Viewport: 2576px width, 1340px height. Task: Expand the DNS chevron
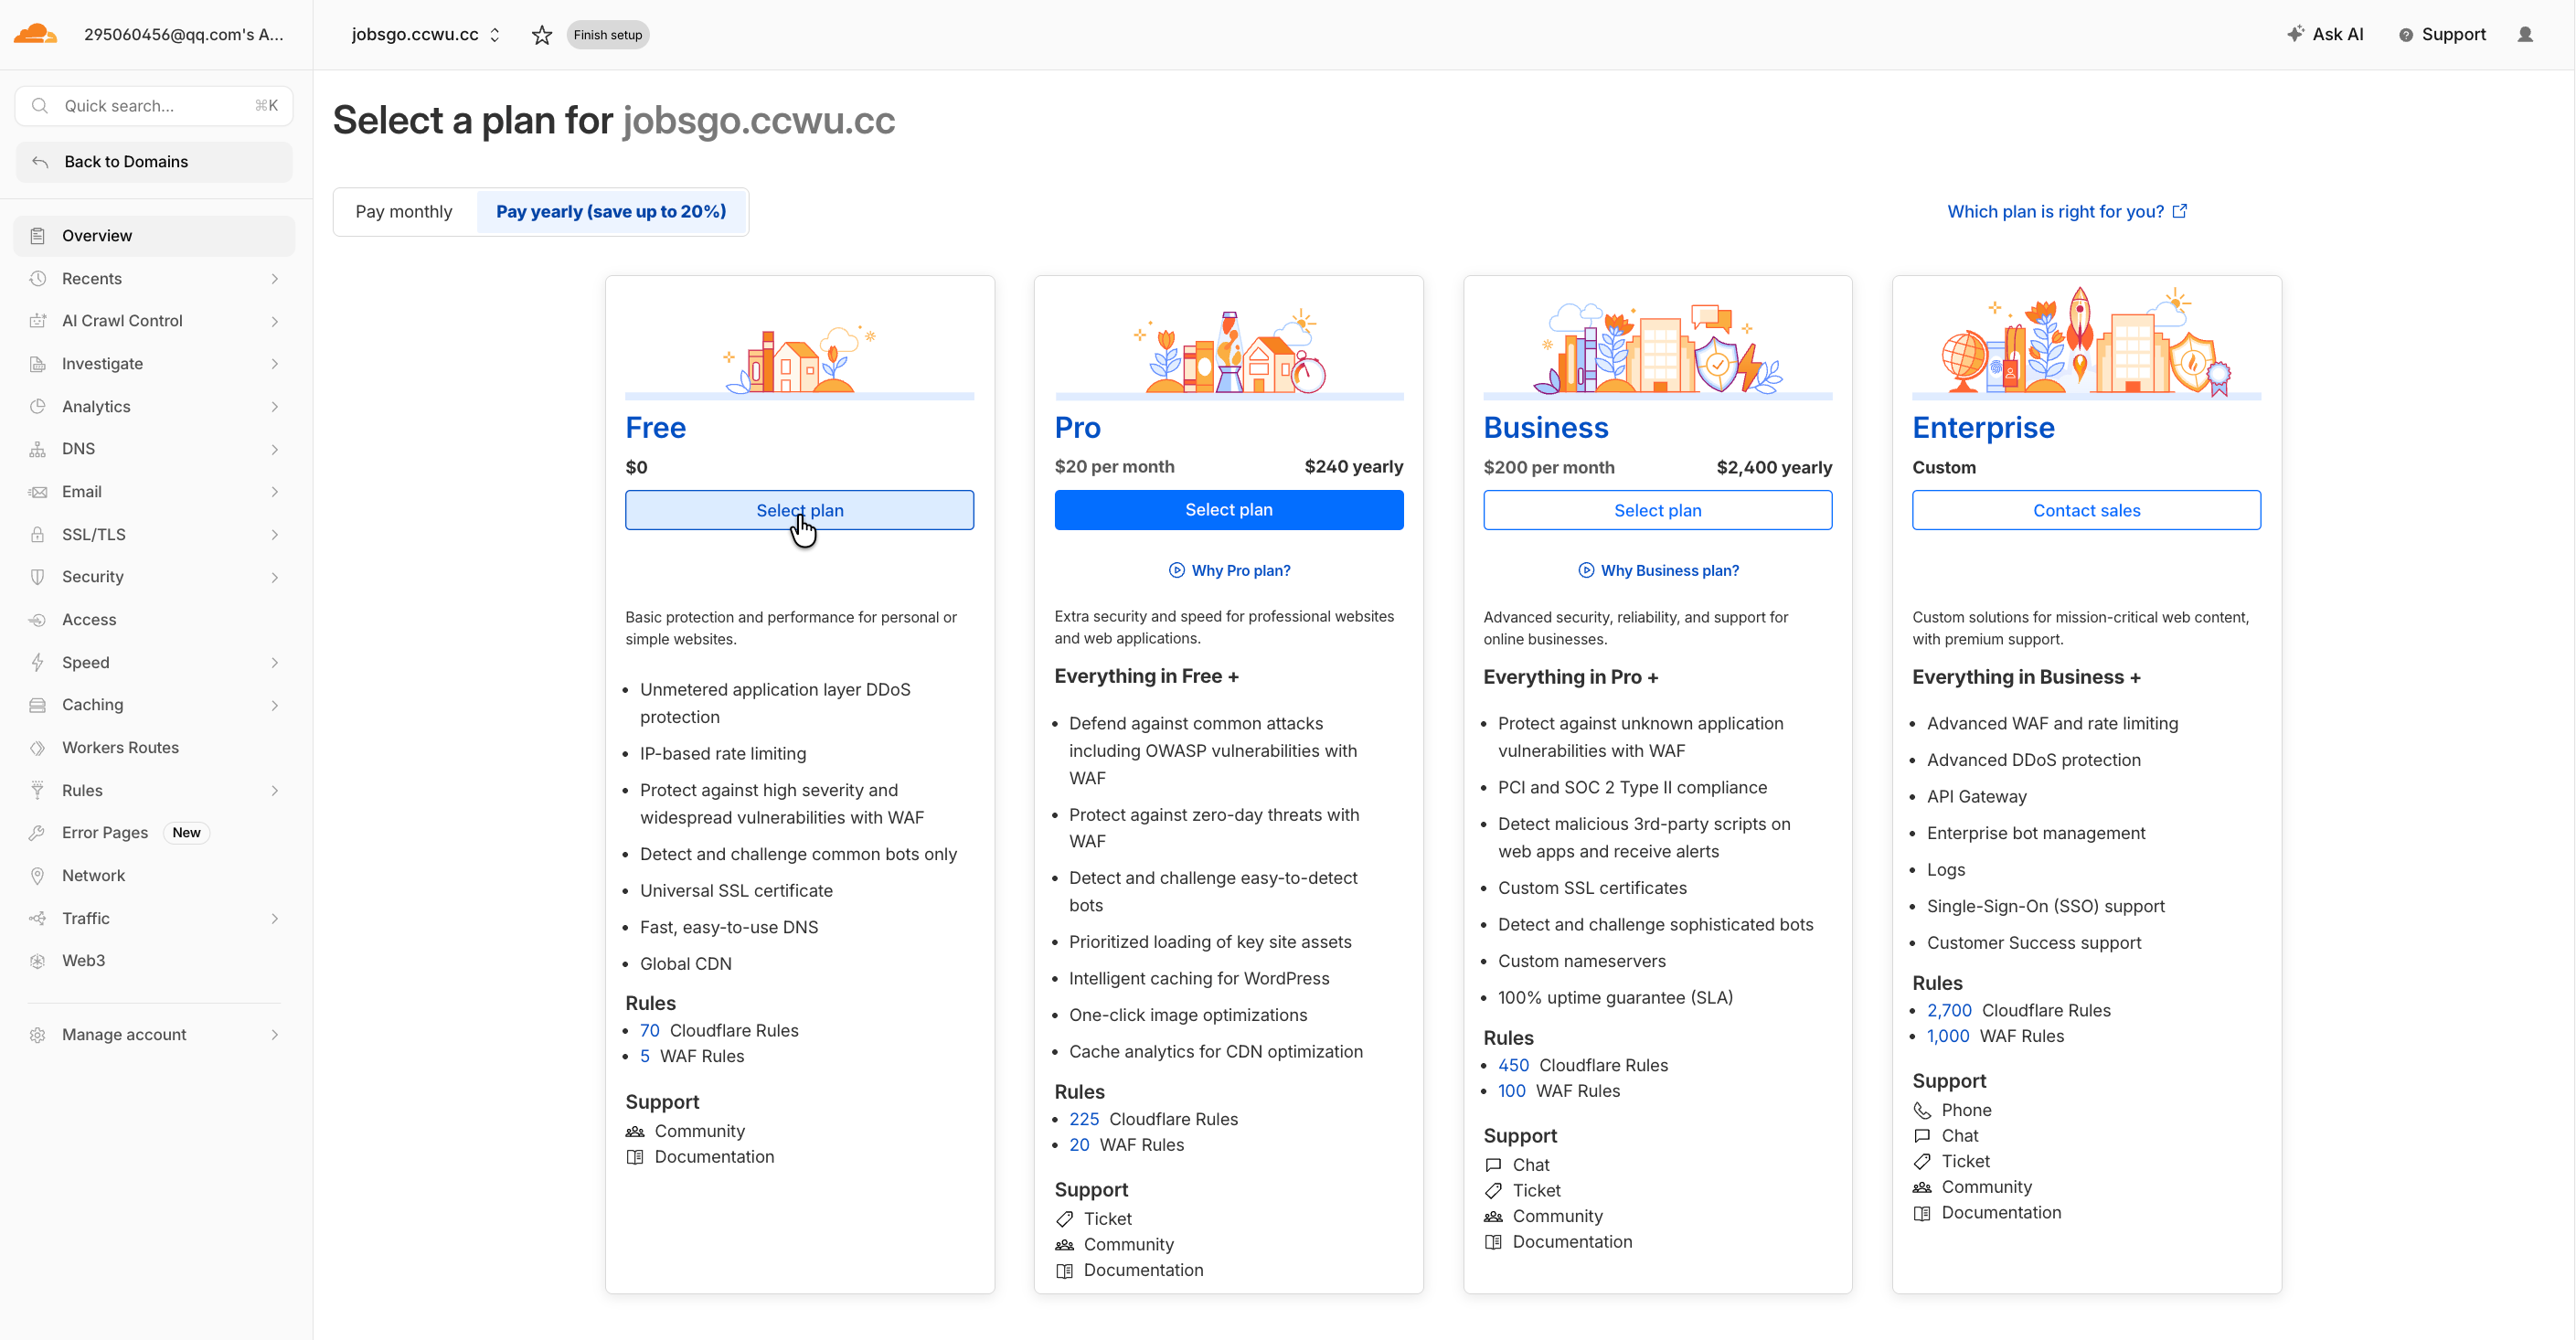275,449
